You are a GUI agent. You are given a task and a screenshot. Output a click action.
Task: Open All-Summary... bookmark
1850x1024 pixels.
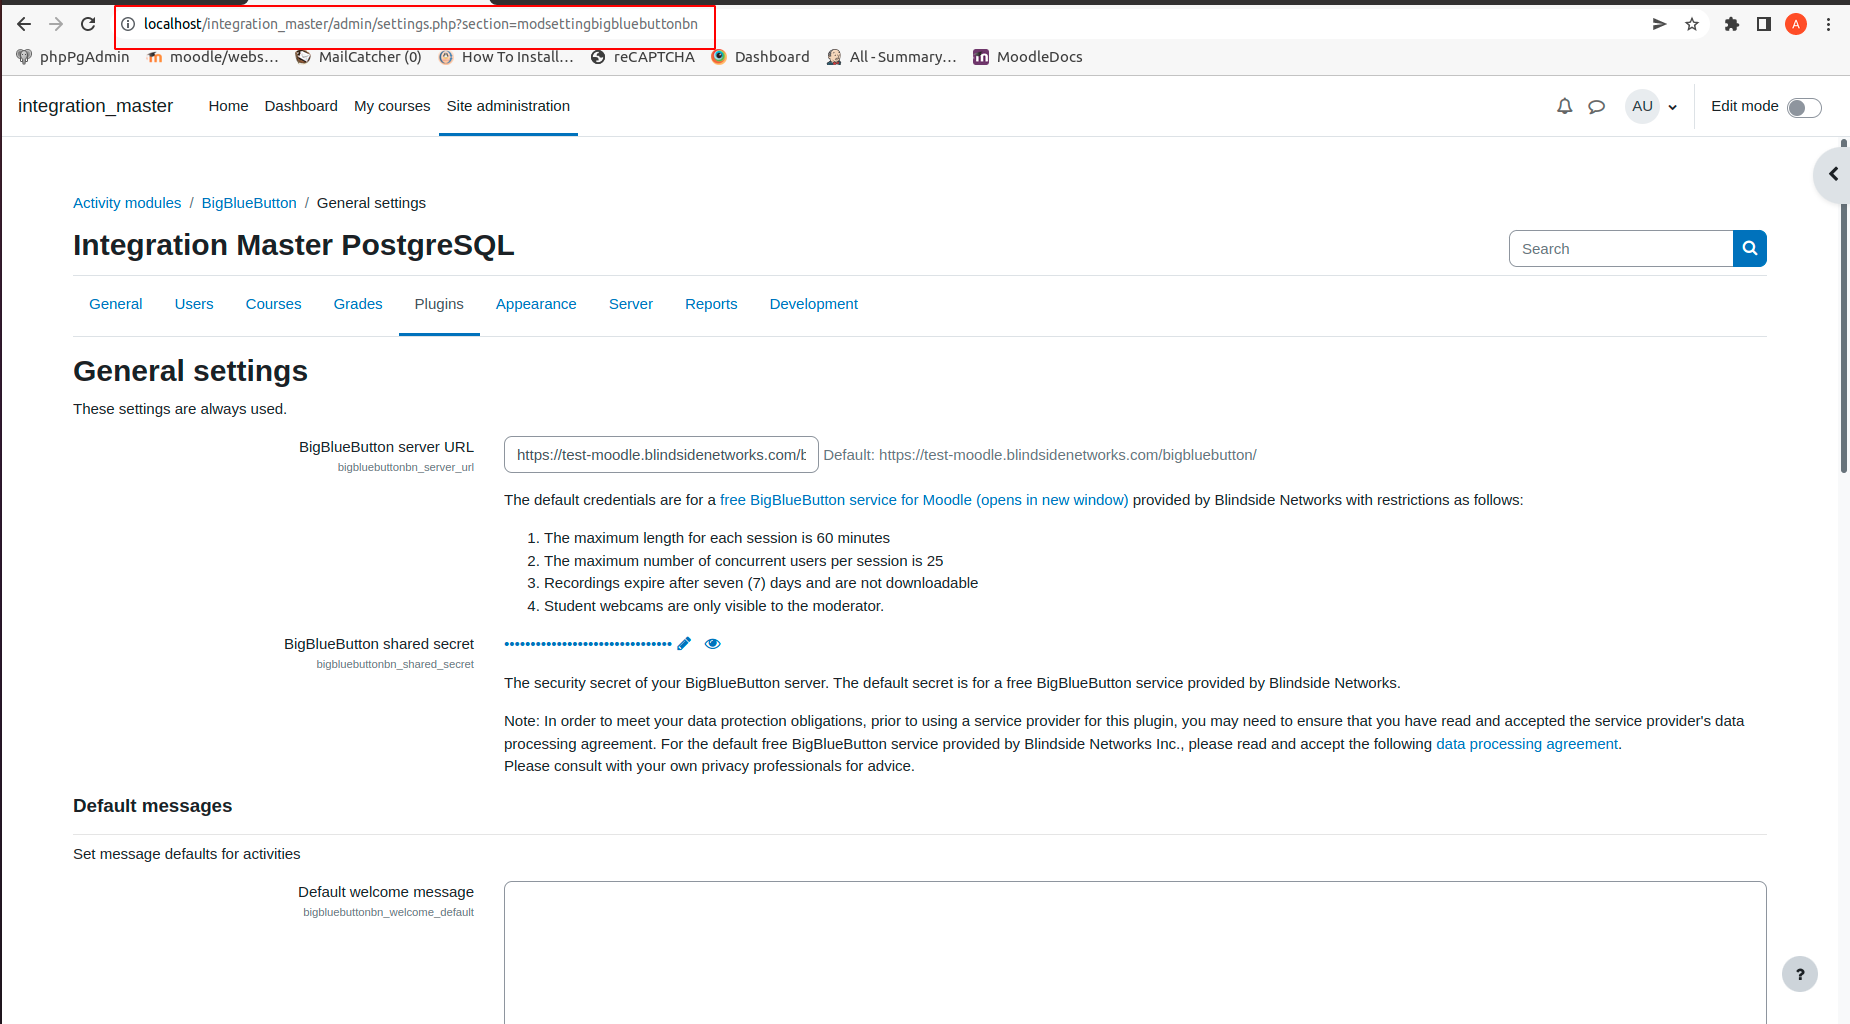pyautogui.click(x=892, y=57)
